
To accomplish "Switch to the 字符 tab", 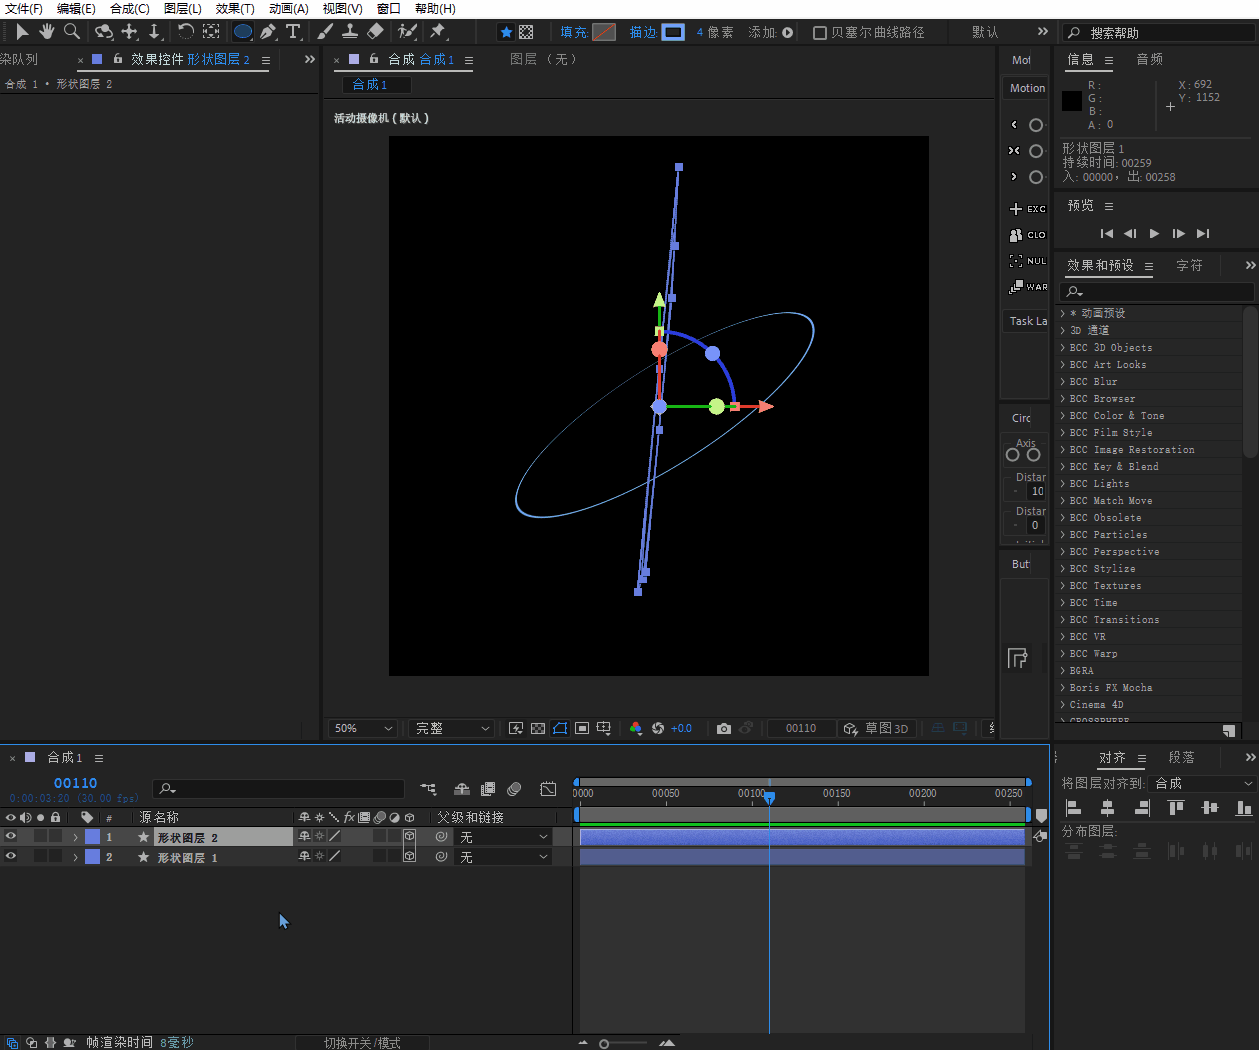I will [x=1189, y=265].
